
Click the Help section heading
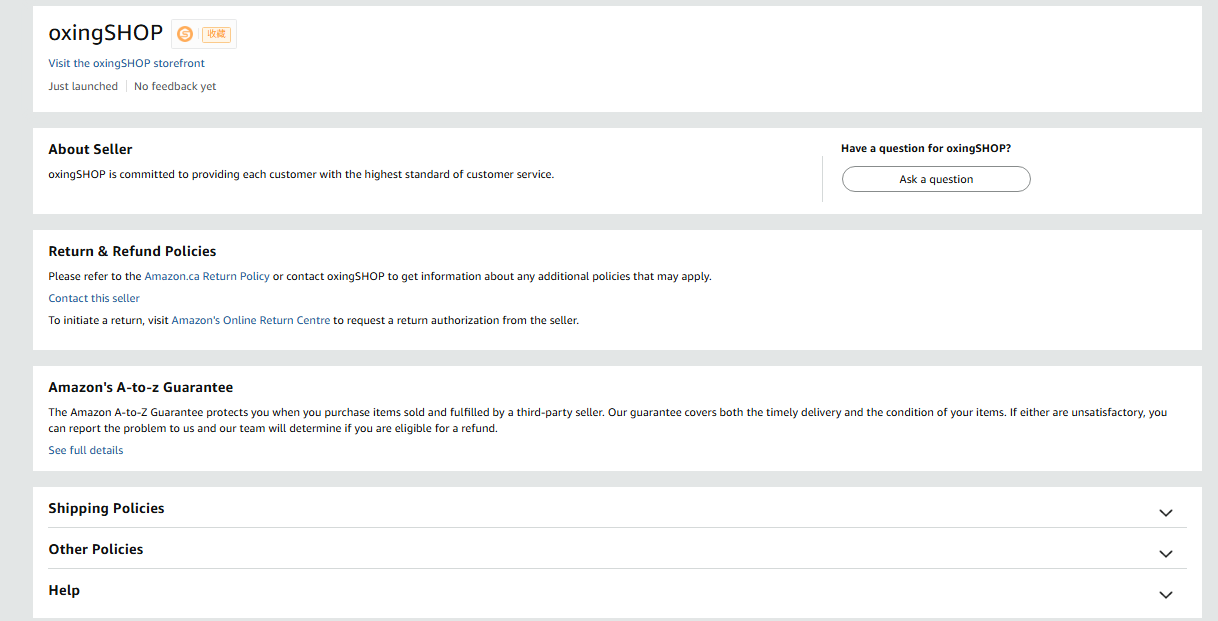coord(64,590)
